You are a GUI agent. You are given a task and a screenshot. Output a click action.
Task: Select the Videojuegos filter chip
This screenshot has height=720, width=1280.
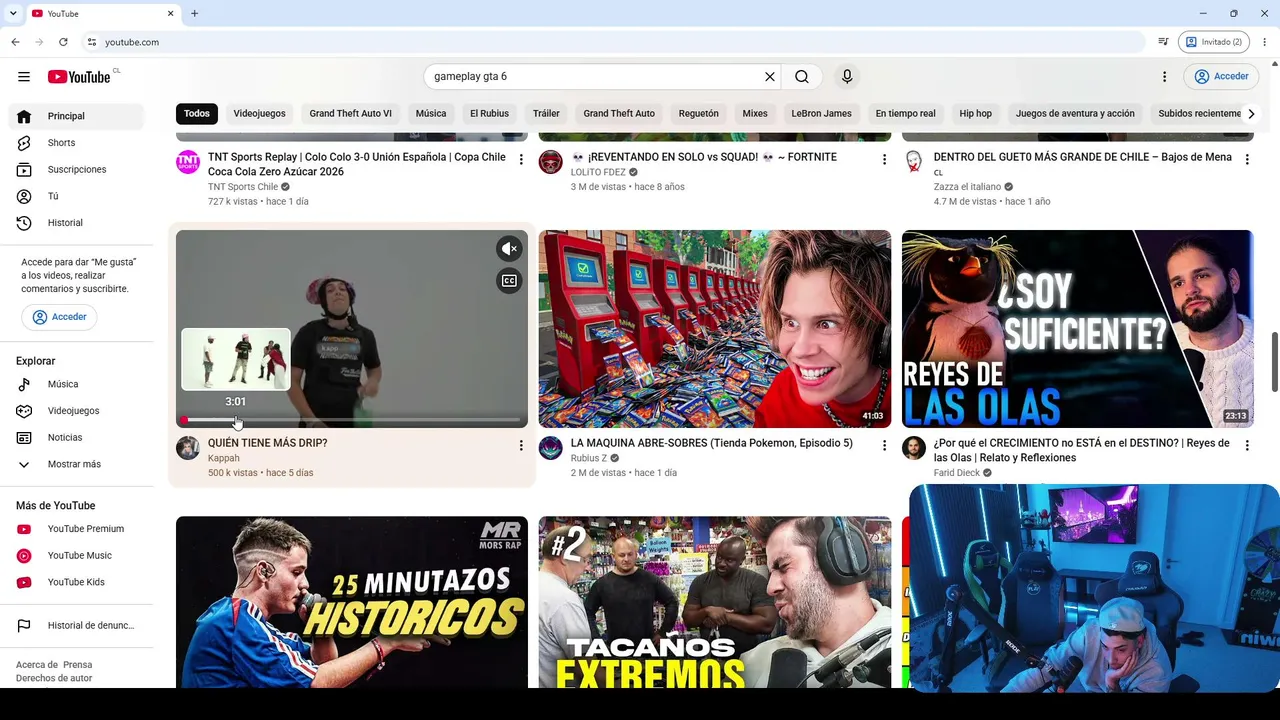(259, 114)
